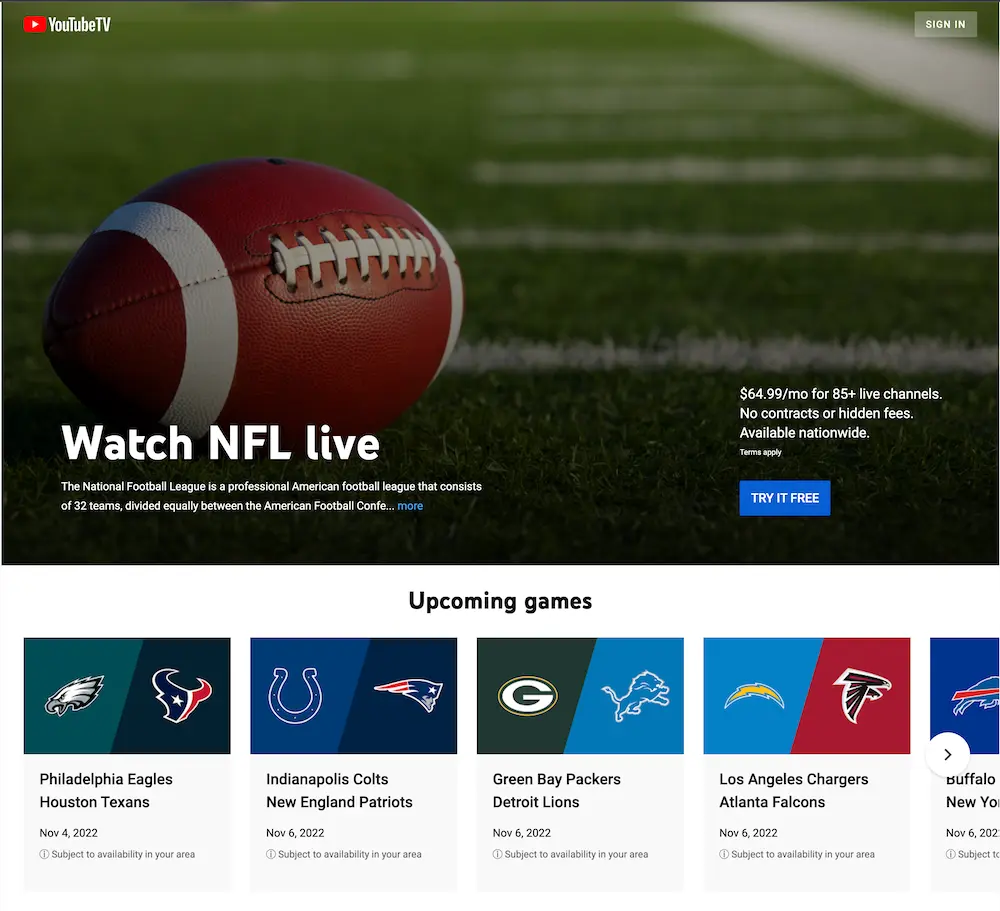
Task: Click the Green Bay Packers G logo
Action: tap(527, 695)
